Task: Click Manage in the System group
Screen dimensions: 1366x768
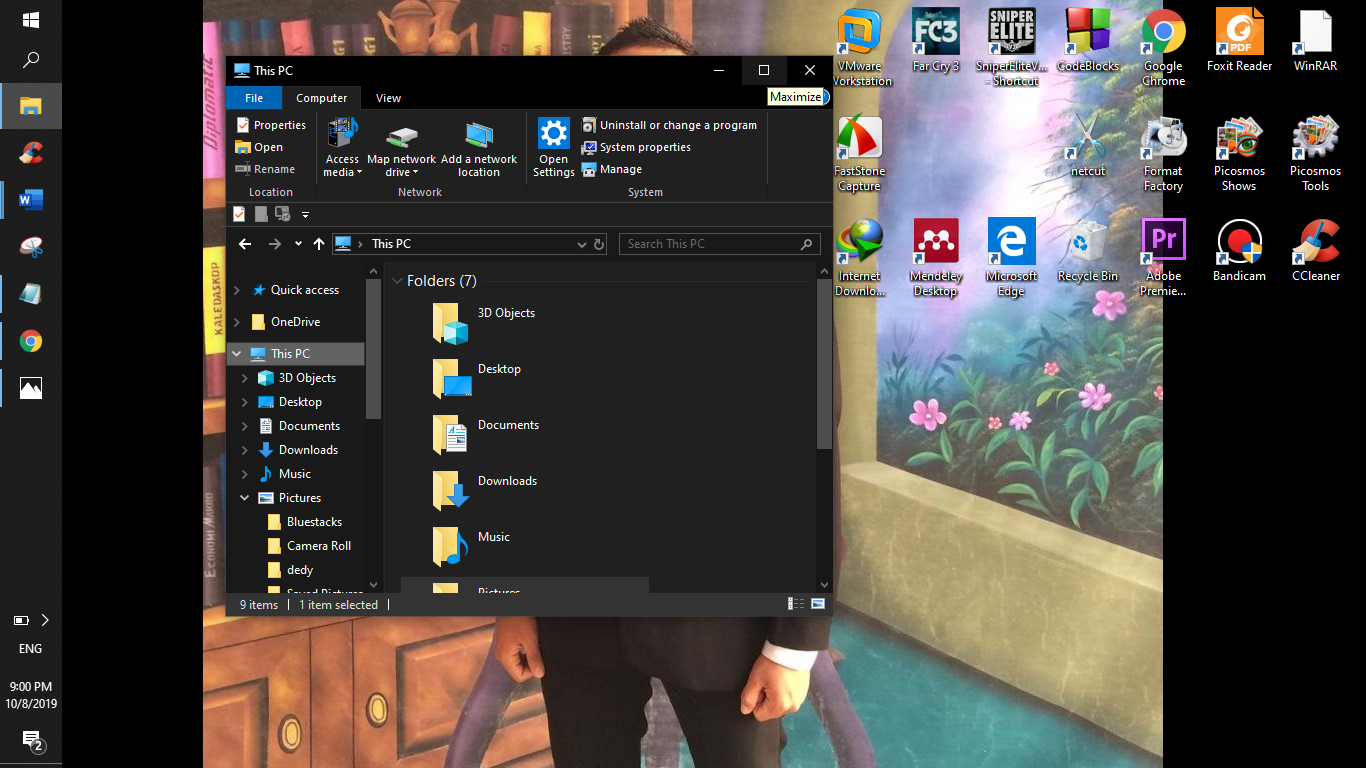Action: [x=612, y=169]
